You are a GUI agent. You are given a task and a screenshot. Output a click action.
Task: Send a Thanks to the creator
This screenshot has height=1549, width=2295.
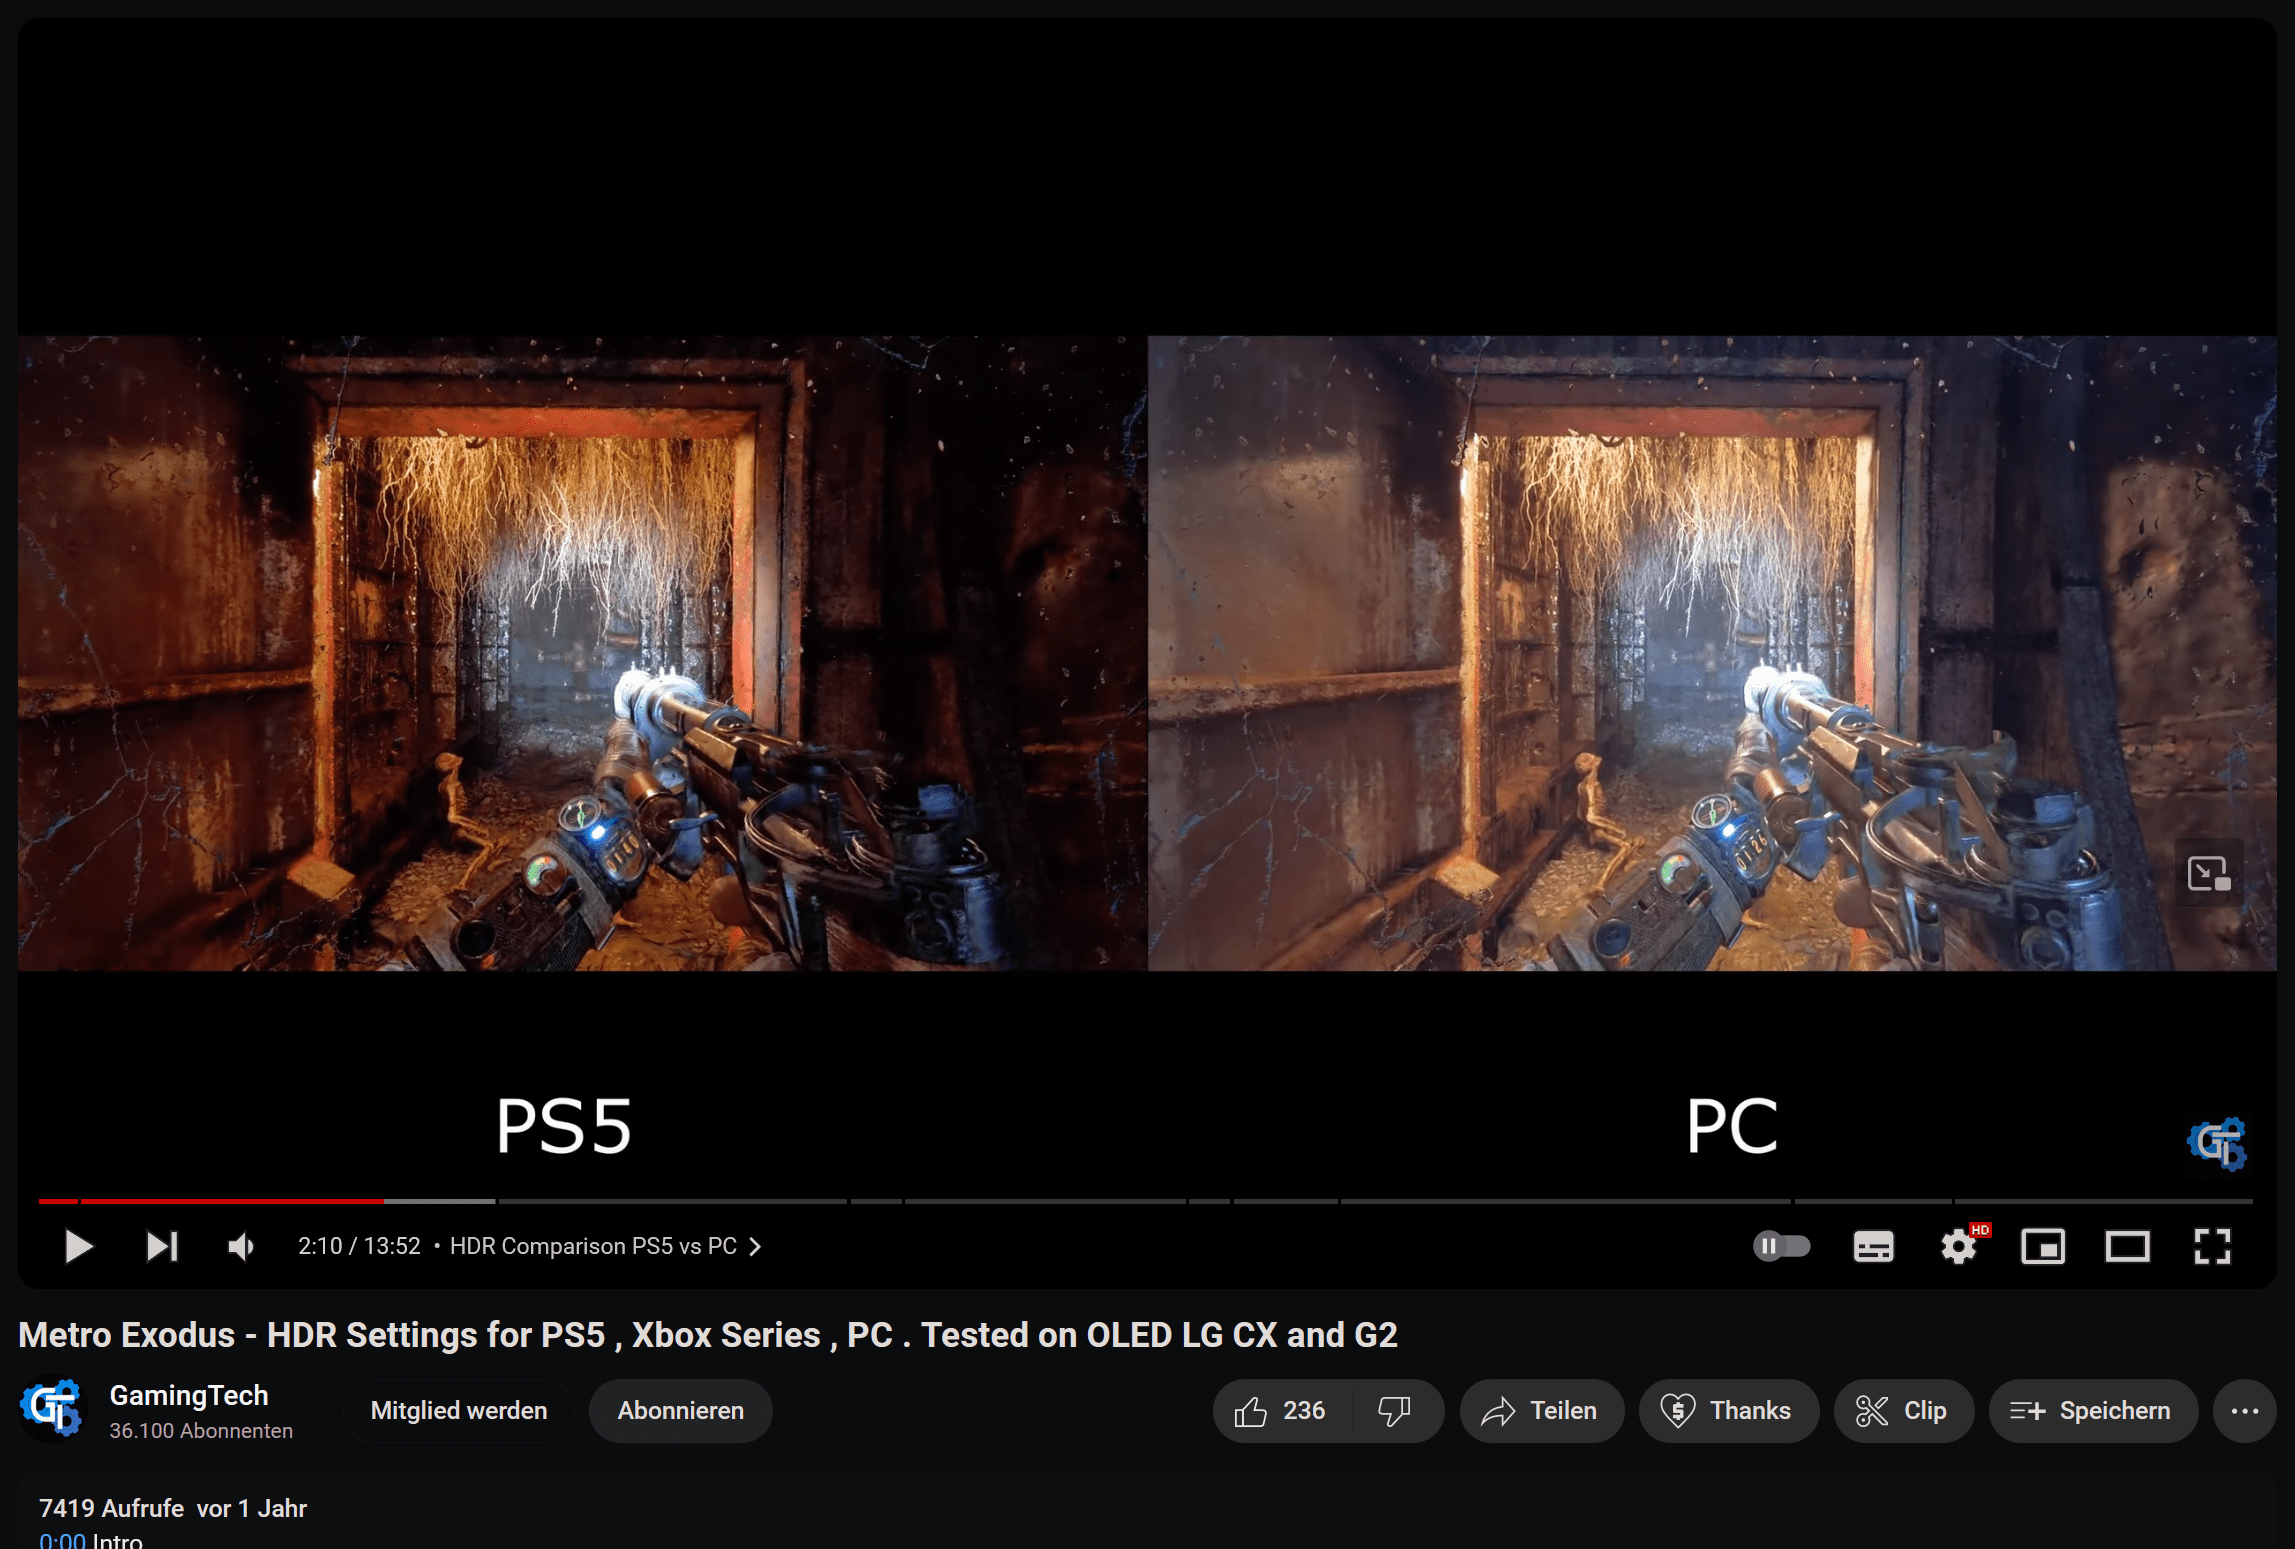click(x=1728, y=1410)
